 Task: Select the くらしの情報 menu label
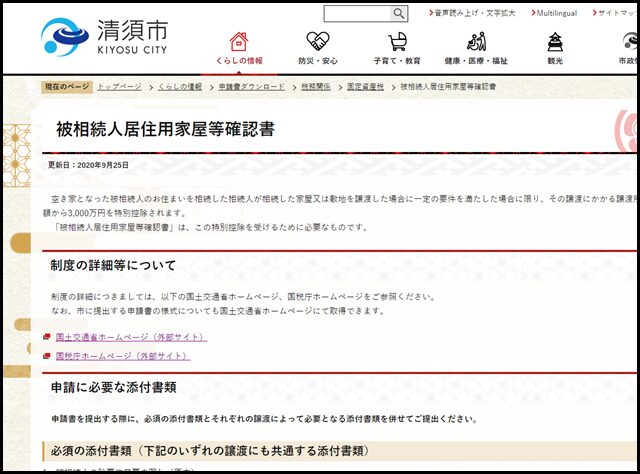coord(239,61)
